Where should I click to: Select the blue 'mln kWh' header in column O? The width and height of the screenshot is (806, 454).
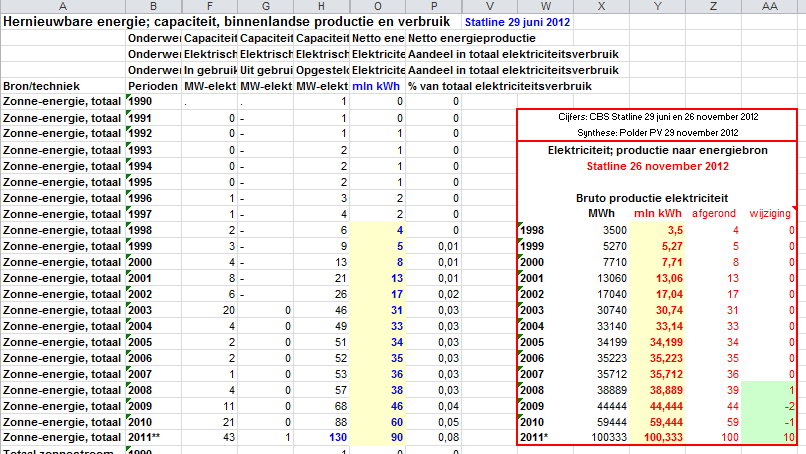[x=378, y=86]
